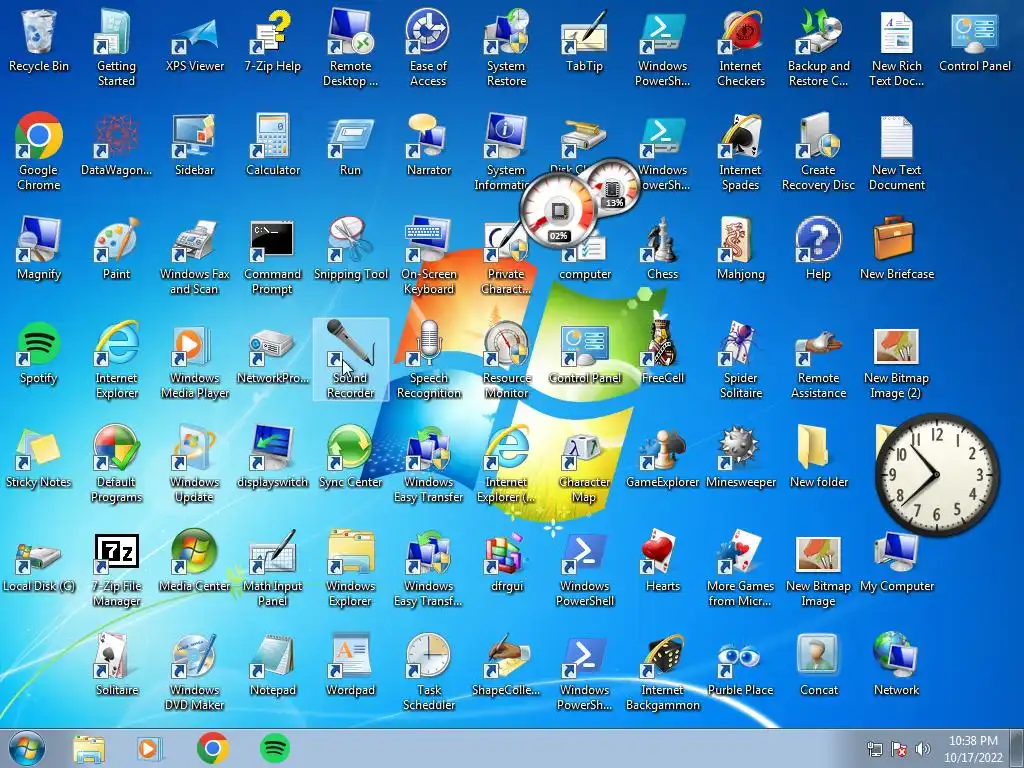This screenshot has height=768, width=1024.
Task: Open 7-Zip Help shortcut
Action: pyautogui.click(x=272, y=33)
